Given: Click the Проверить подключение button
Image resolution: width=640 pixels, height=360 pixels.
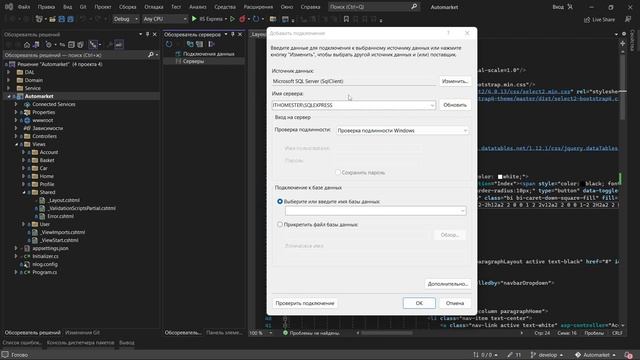Looking at the screenshot, I should coord(305,303).
